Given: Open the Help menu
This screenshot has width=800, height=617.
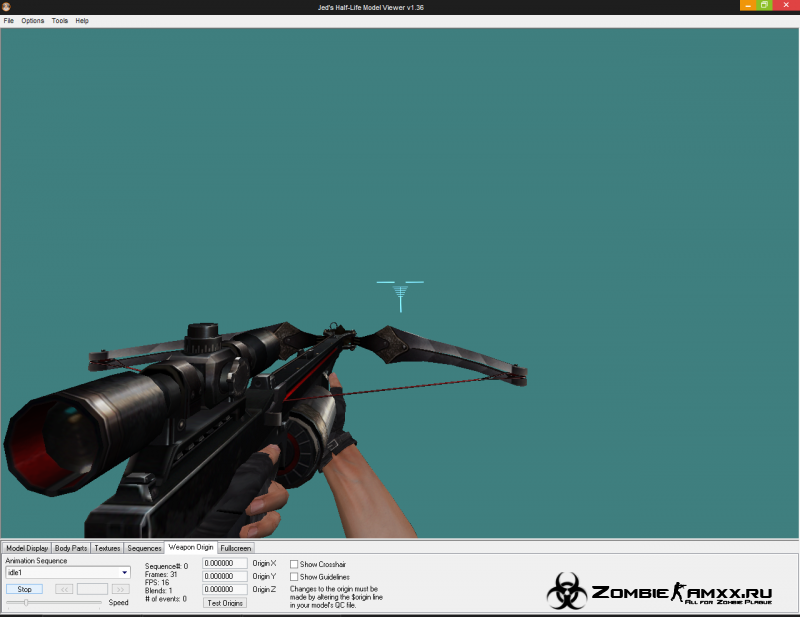Looking at the screenshot, I should [82, 21].
